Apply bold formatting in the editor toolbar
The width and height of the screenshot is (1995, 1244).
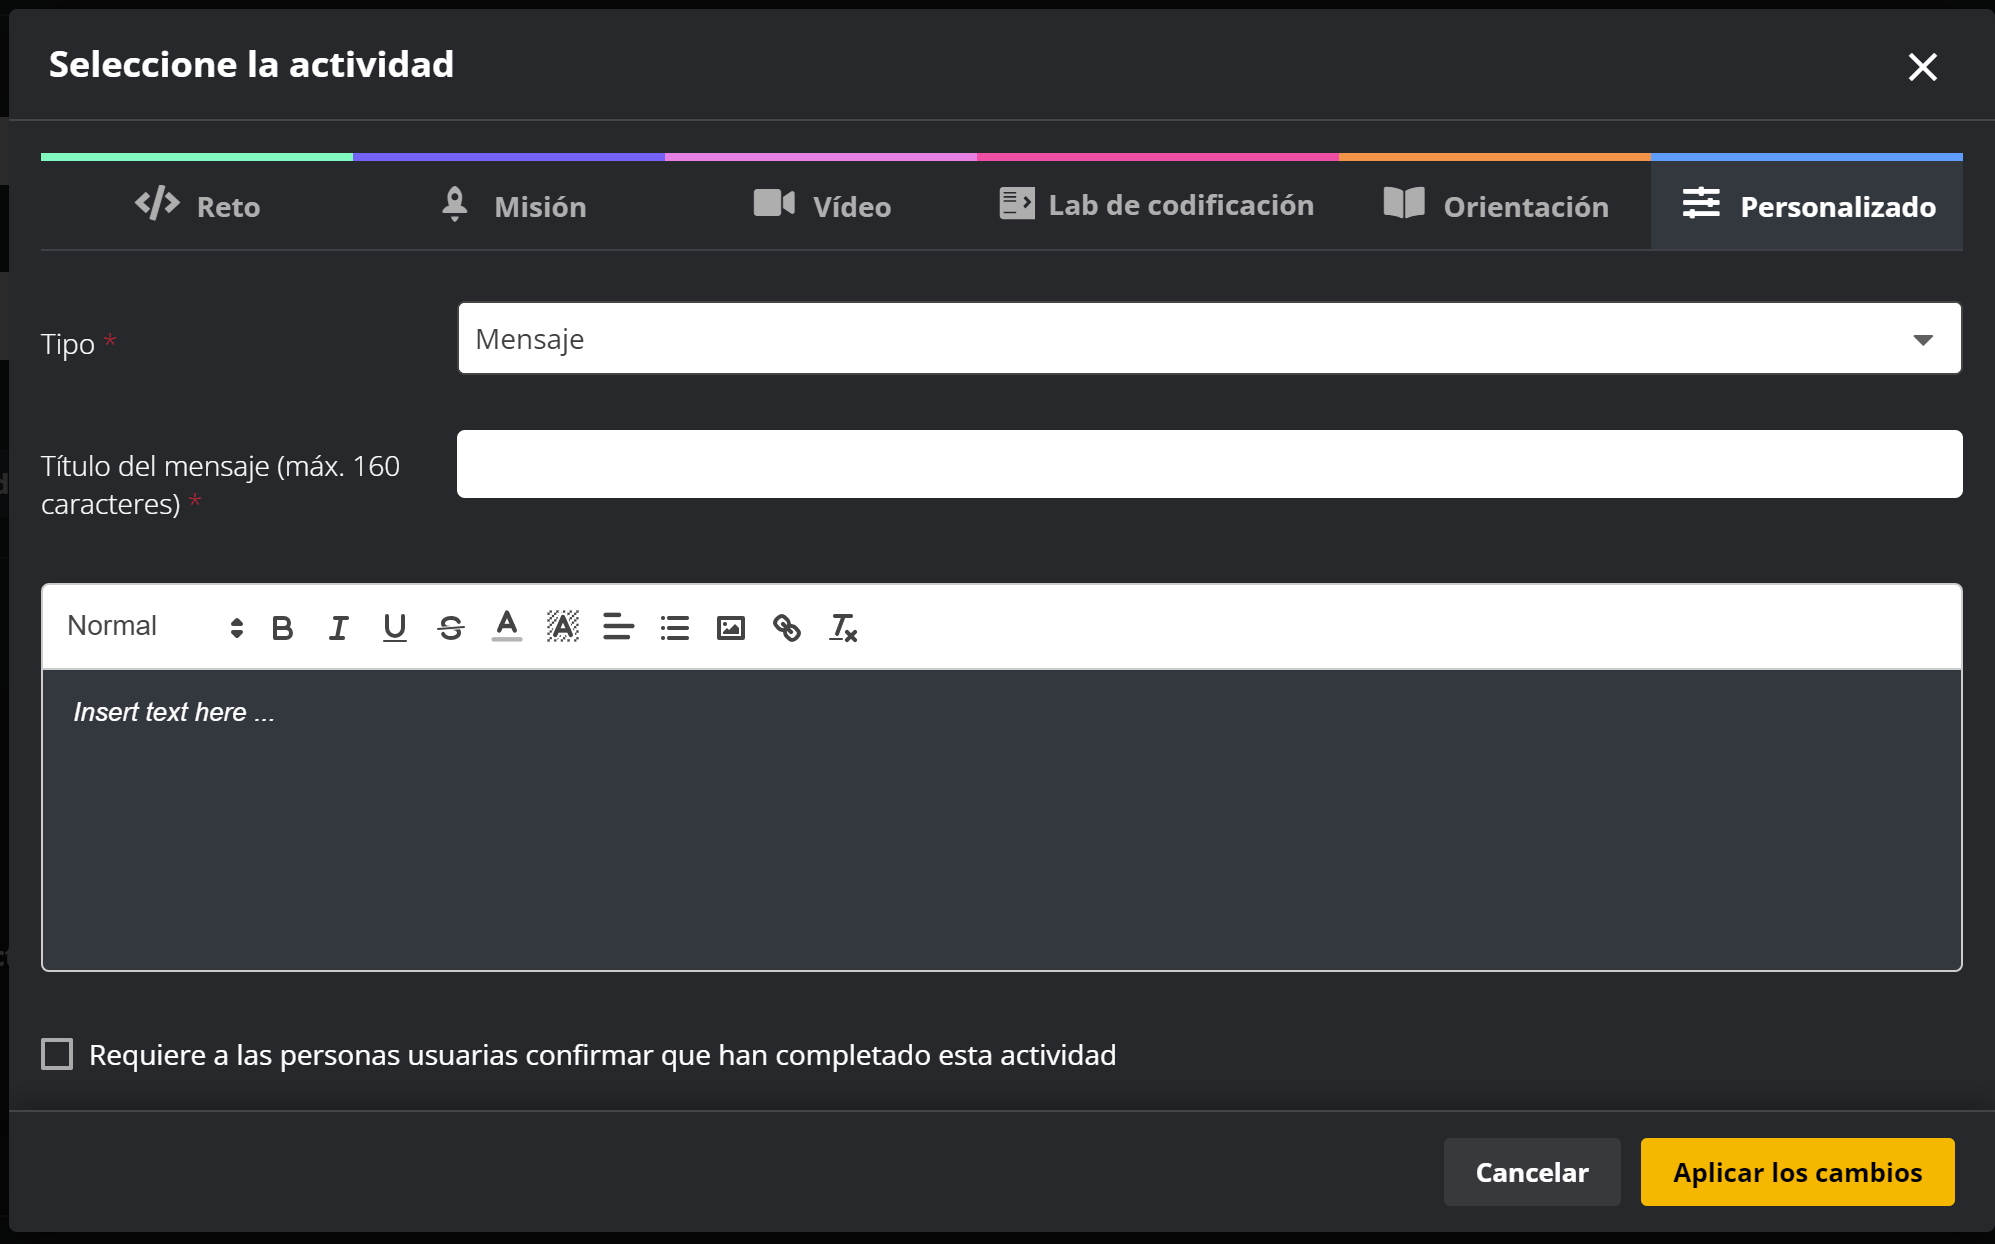pyautogui.click(x=283, y=628)
